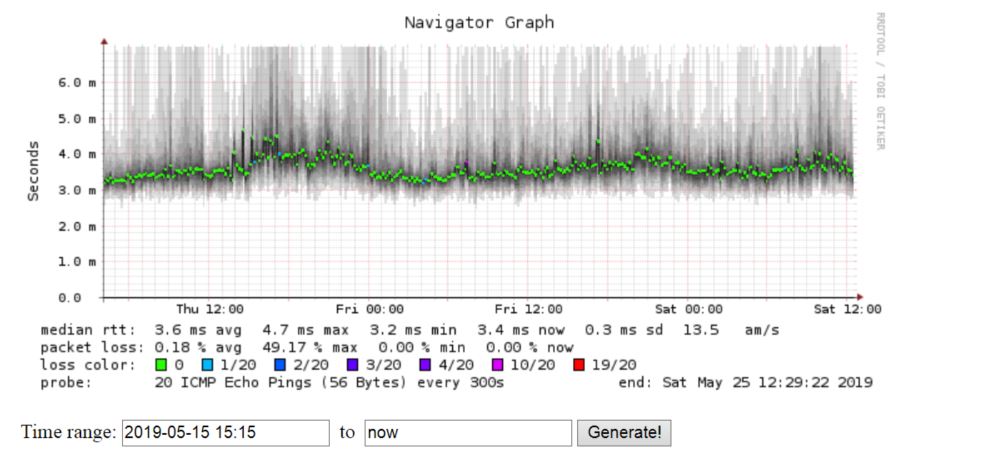This screenshot has width=991, height=473.
Task: Click the 'Sat 12:00' axis label
Action: 848,309
